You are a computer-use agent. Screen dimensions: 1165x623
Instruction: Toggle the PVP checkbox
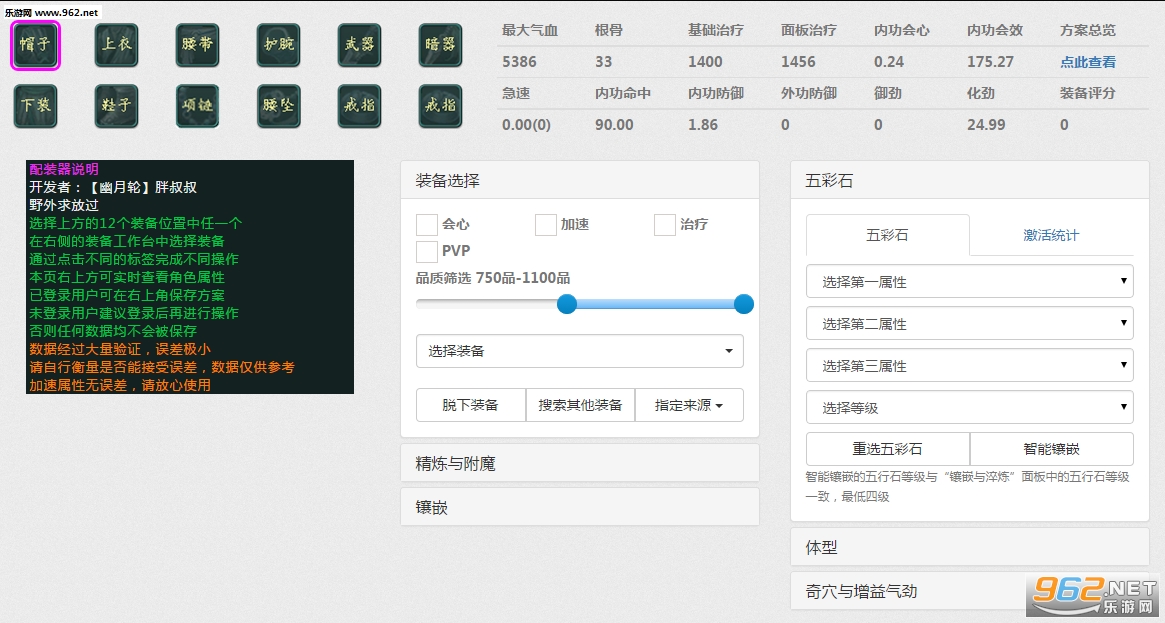click(x=426, y=251)
